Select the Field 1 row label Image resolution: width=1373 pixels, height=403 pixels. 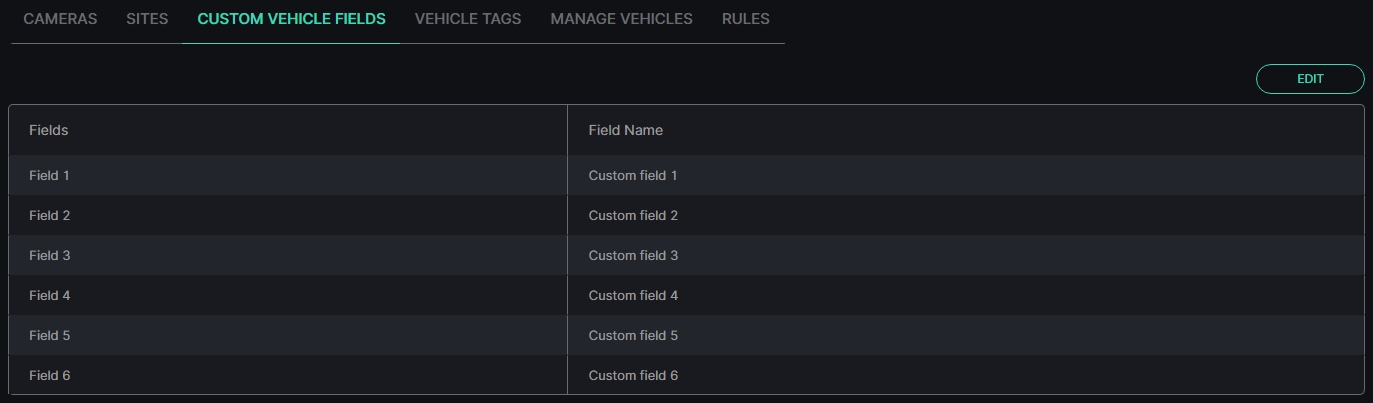pyautogui.click(x=50, y=175)
